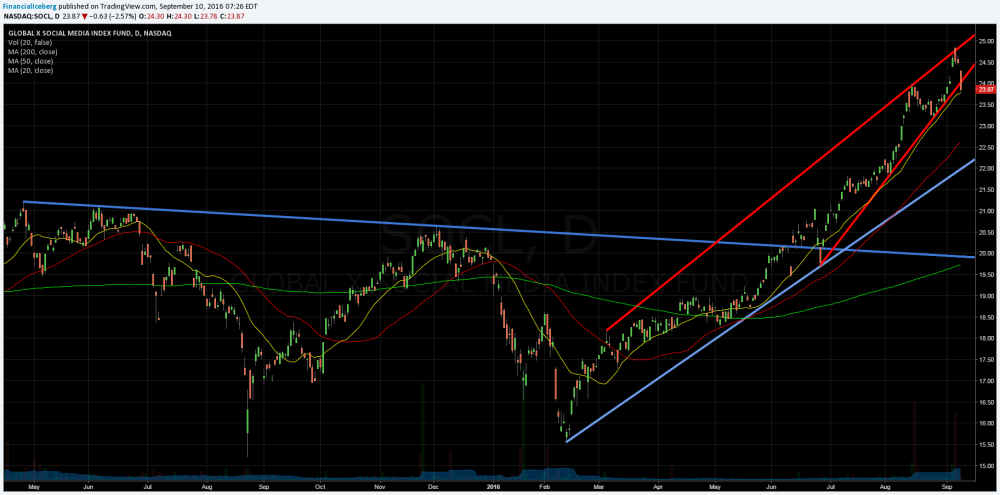Image resolution: width=1000 pixels, height=495 pixels.
Task: Click the 24.50 price axis label
Action: tap(986, 63)
